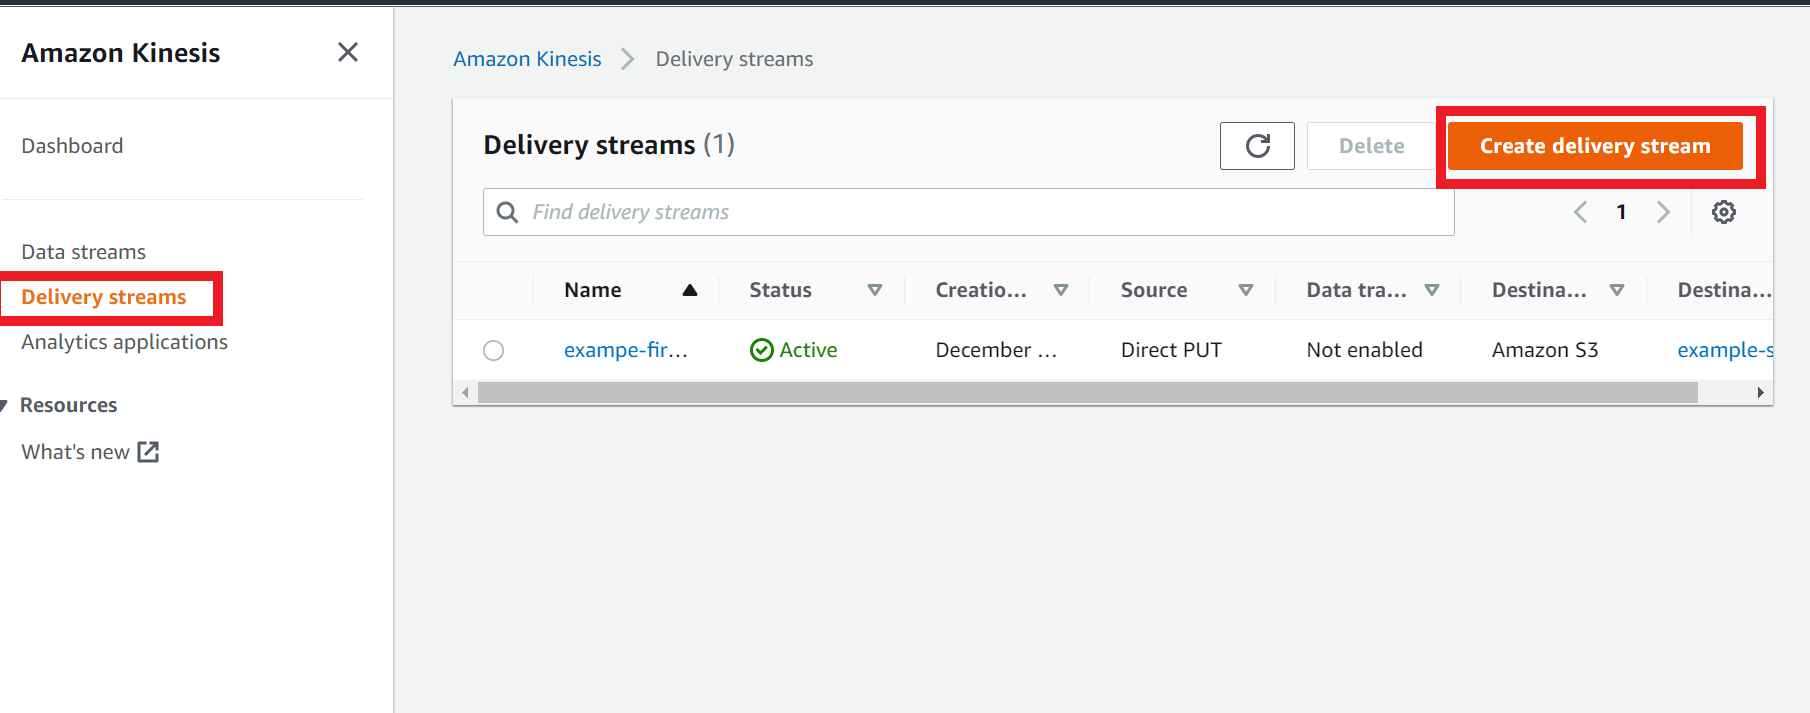This screenshot has width=1810, height=713.
Task: Click the Name column header
Action: coord(592,290)
